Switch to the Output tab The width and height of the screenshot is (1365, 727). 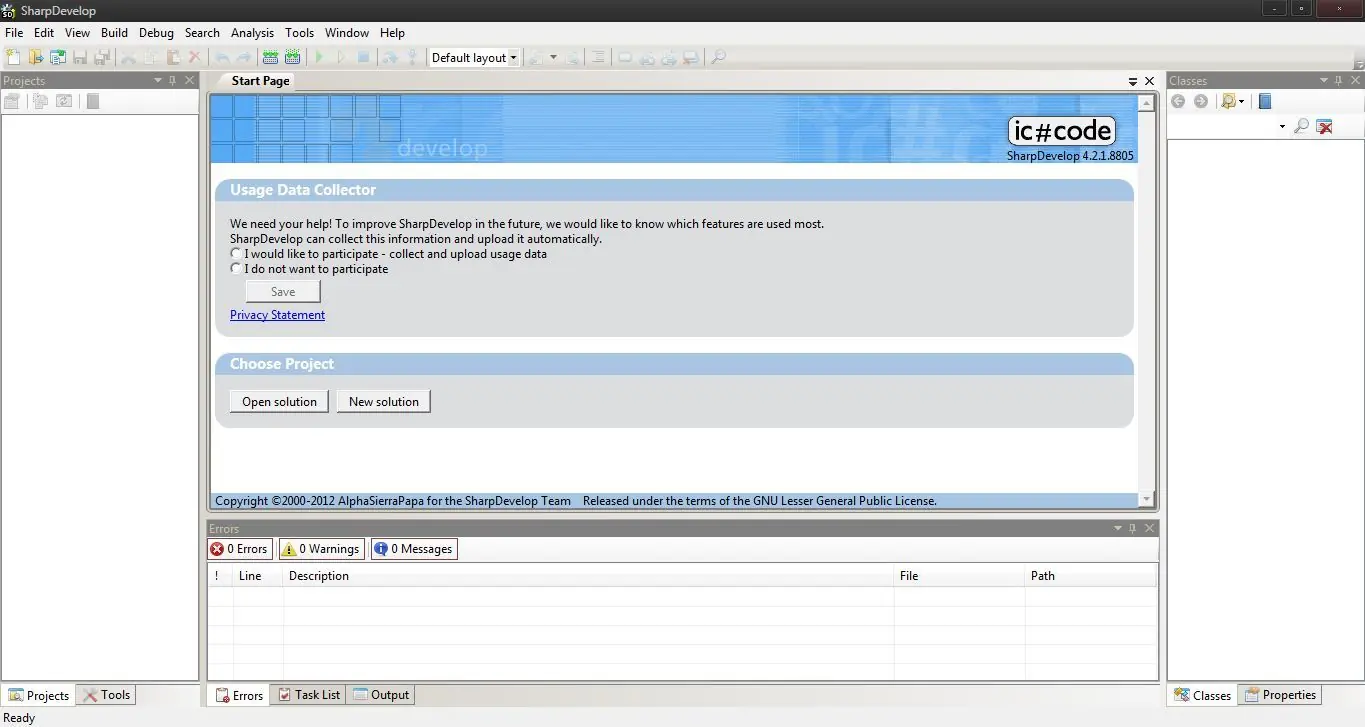pos(381,695)
